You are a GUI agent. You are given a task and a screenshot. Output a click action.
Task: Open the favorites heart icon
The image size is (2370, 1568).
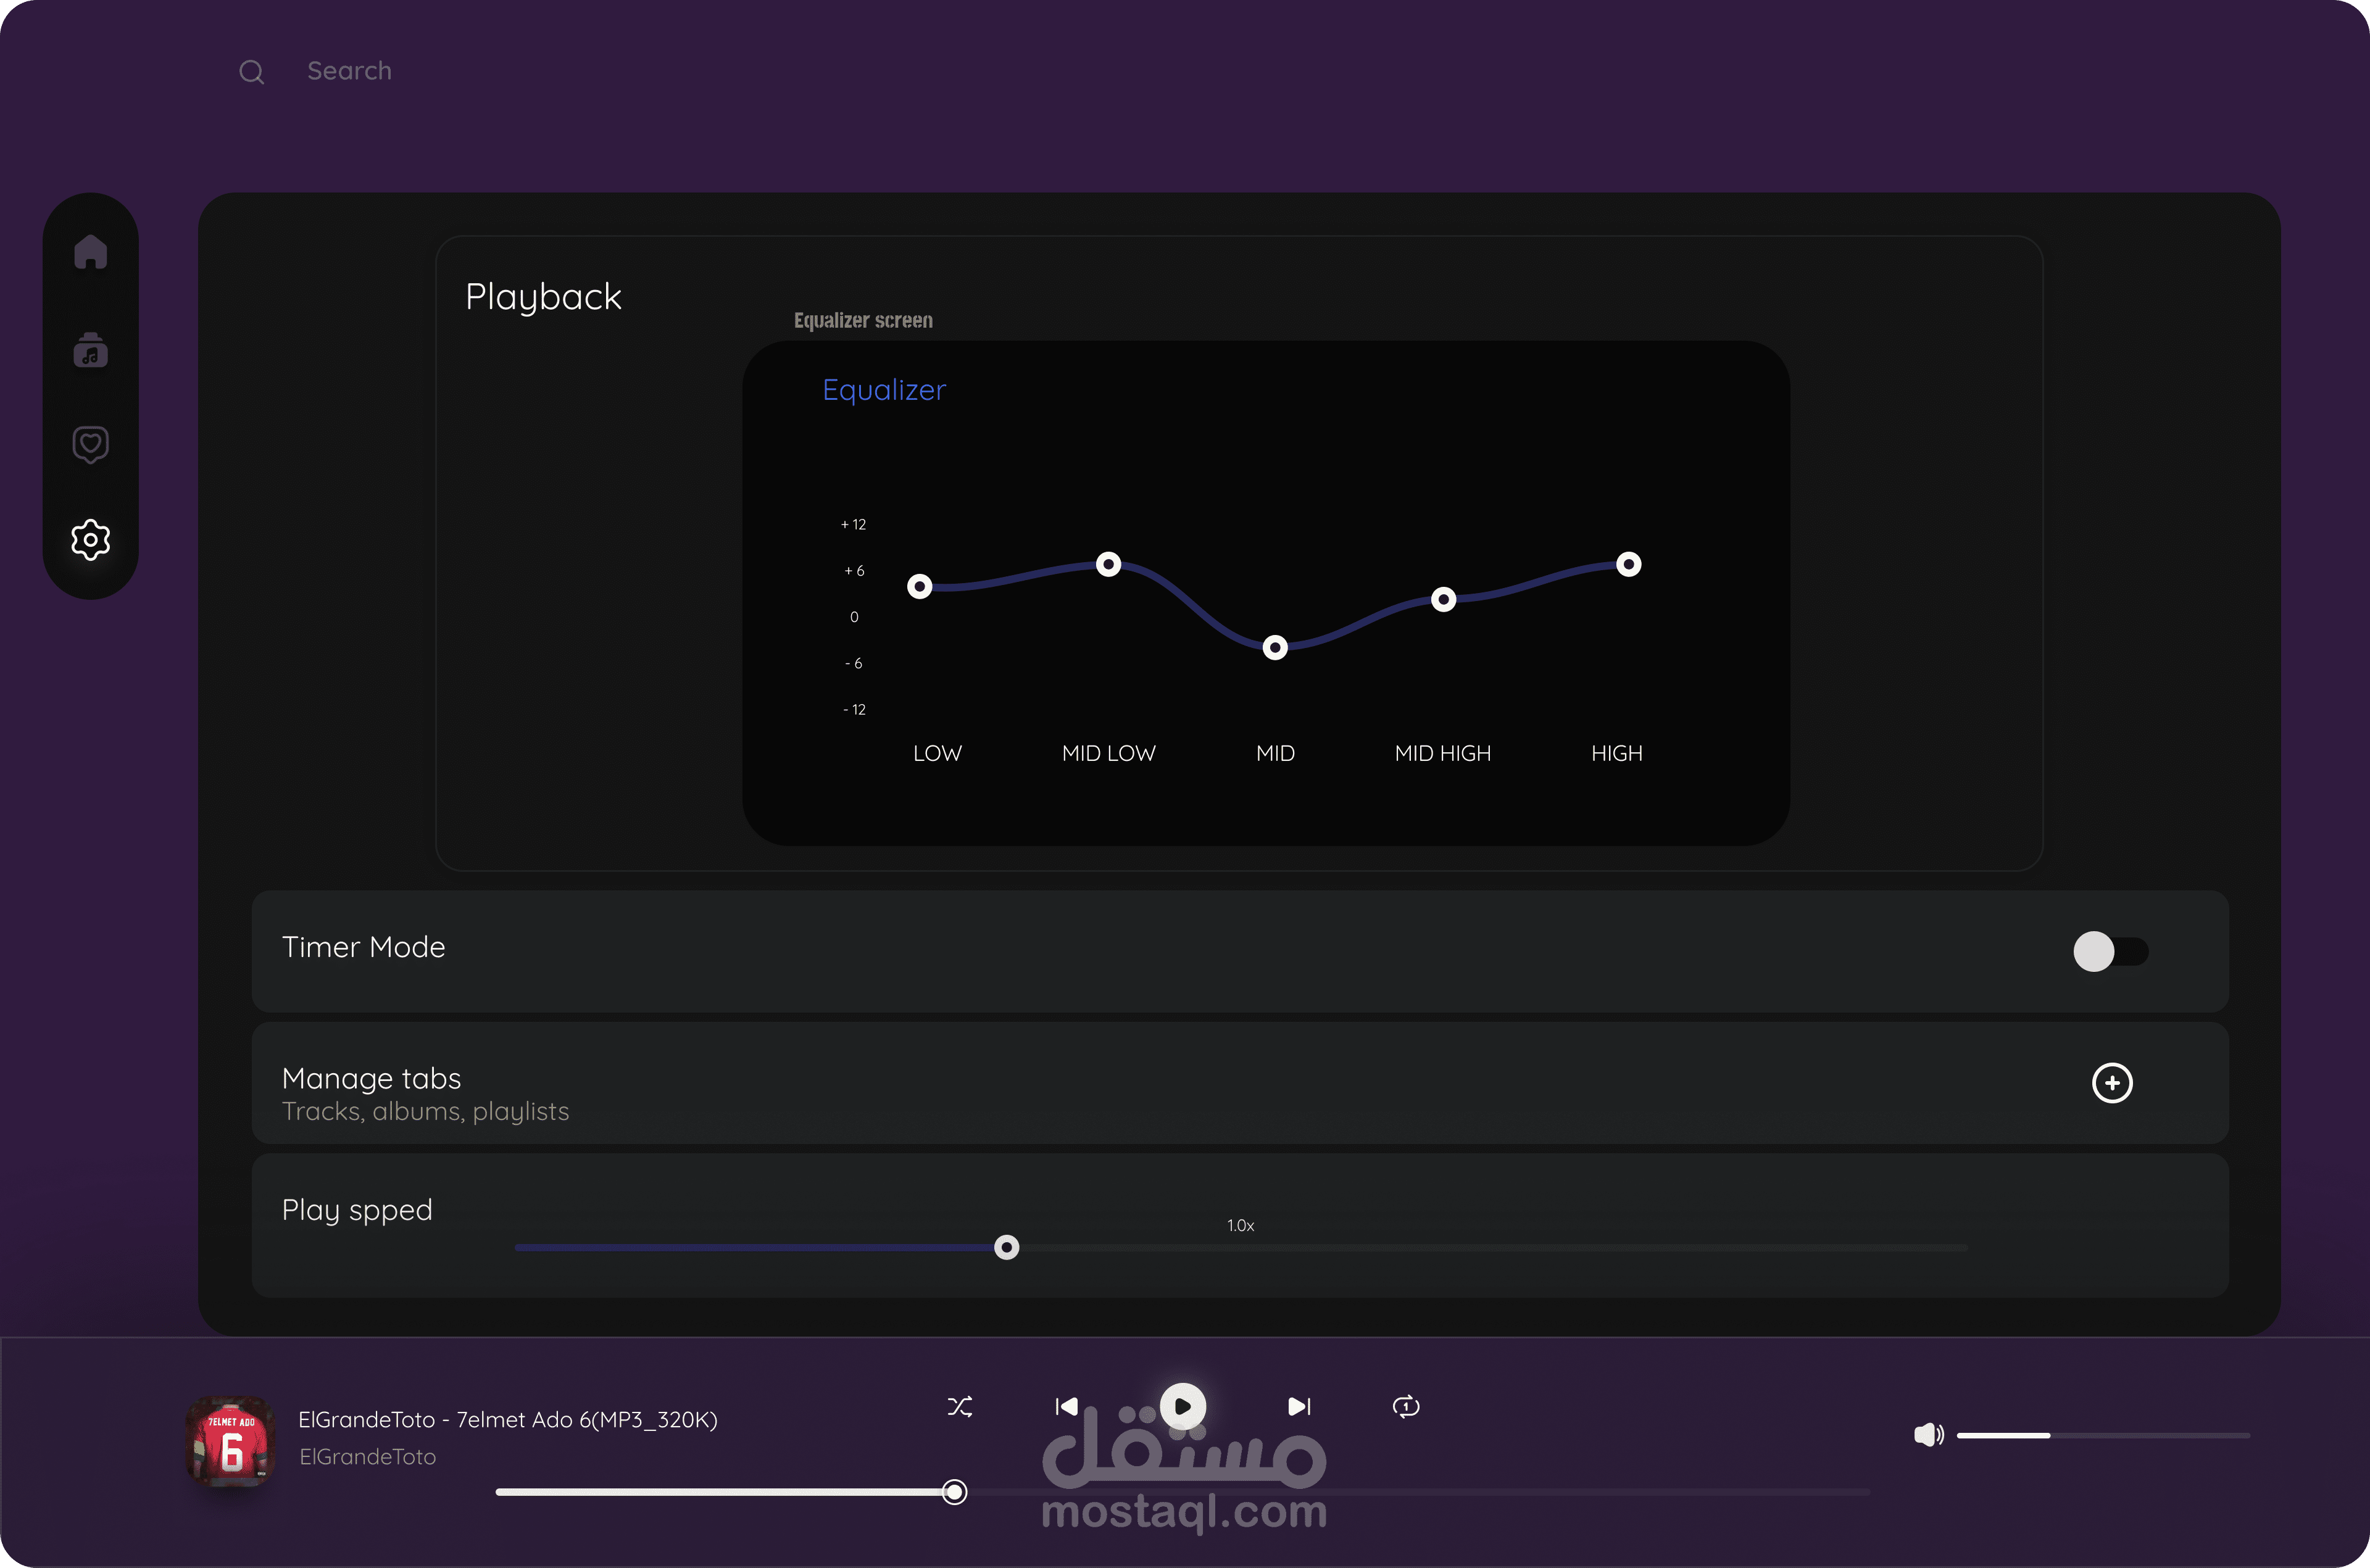coord(90,444)
